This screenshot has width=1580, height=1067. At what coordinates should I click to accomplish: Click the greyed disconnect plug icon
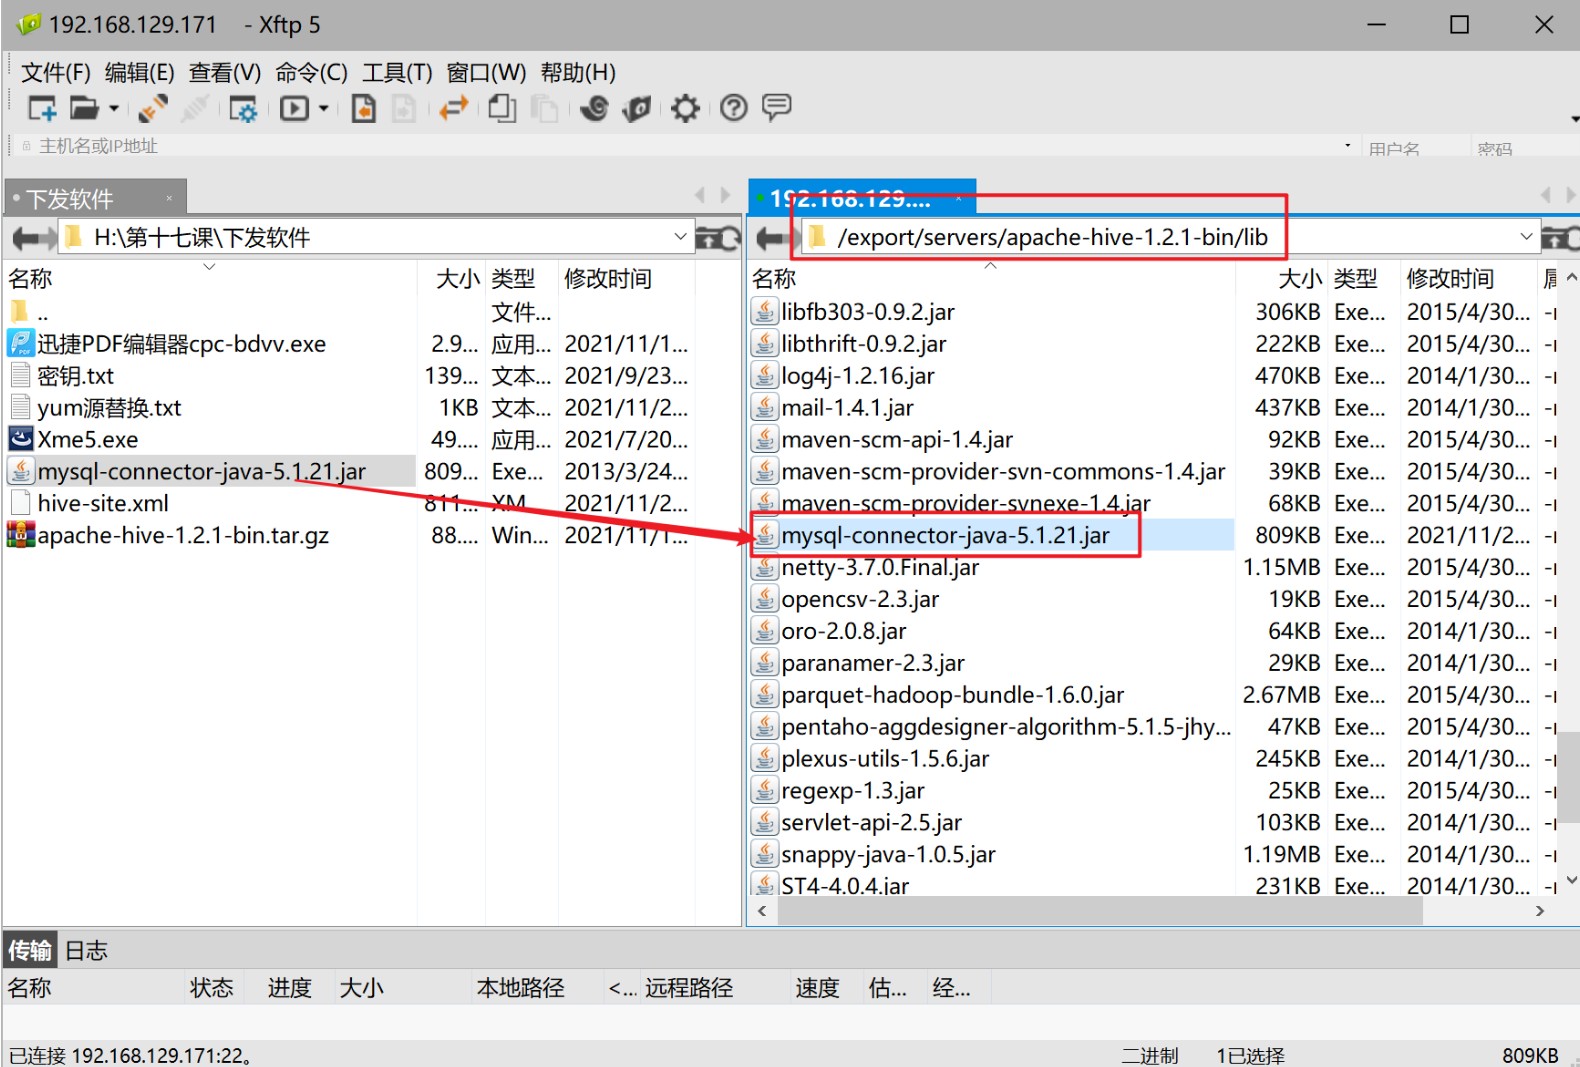coord(194,108)
